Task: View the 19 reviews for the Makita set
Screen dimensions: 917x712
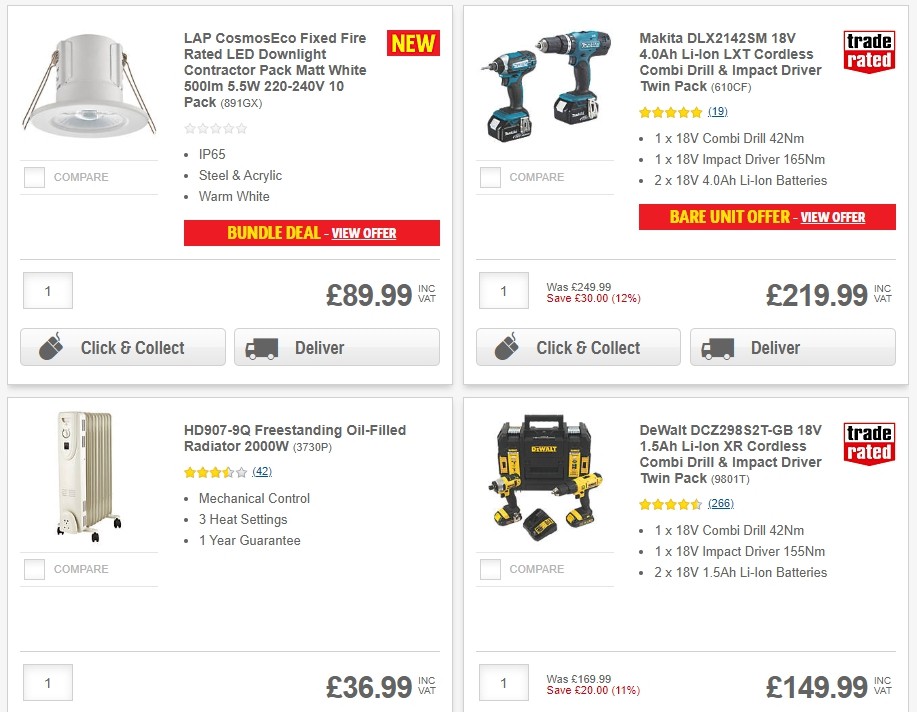Action: 717,112
